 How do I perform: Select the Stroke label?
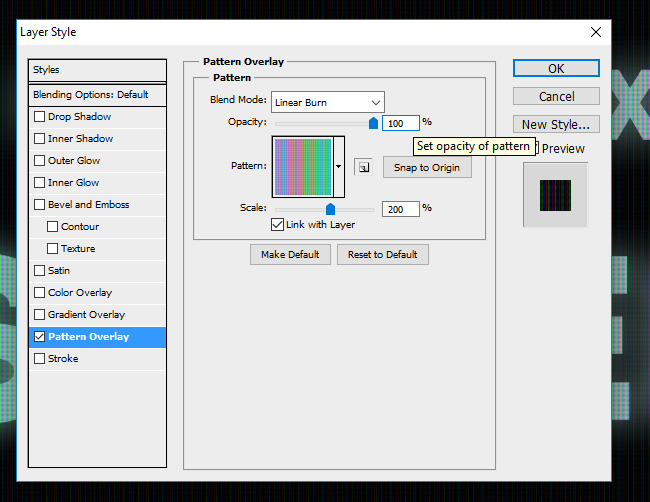click(63, 359)
